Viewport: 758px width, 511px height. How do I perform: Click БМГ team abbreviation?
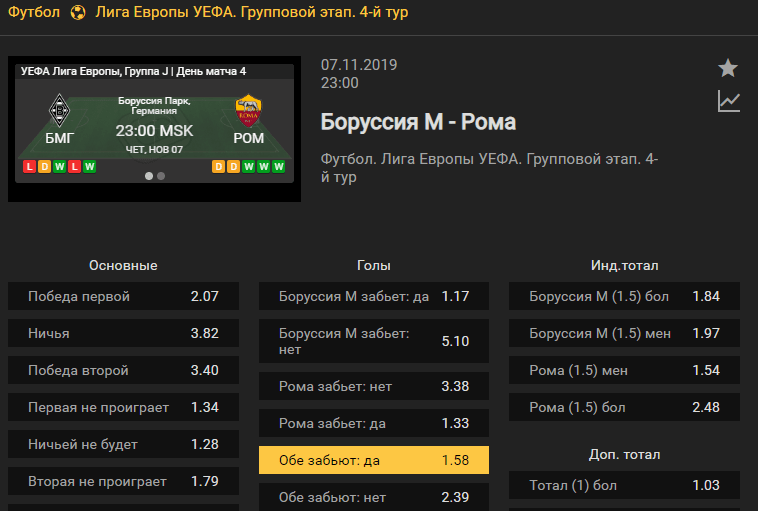(59, 138)
